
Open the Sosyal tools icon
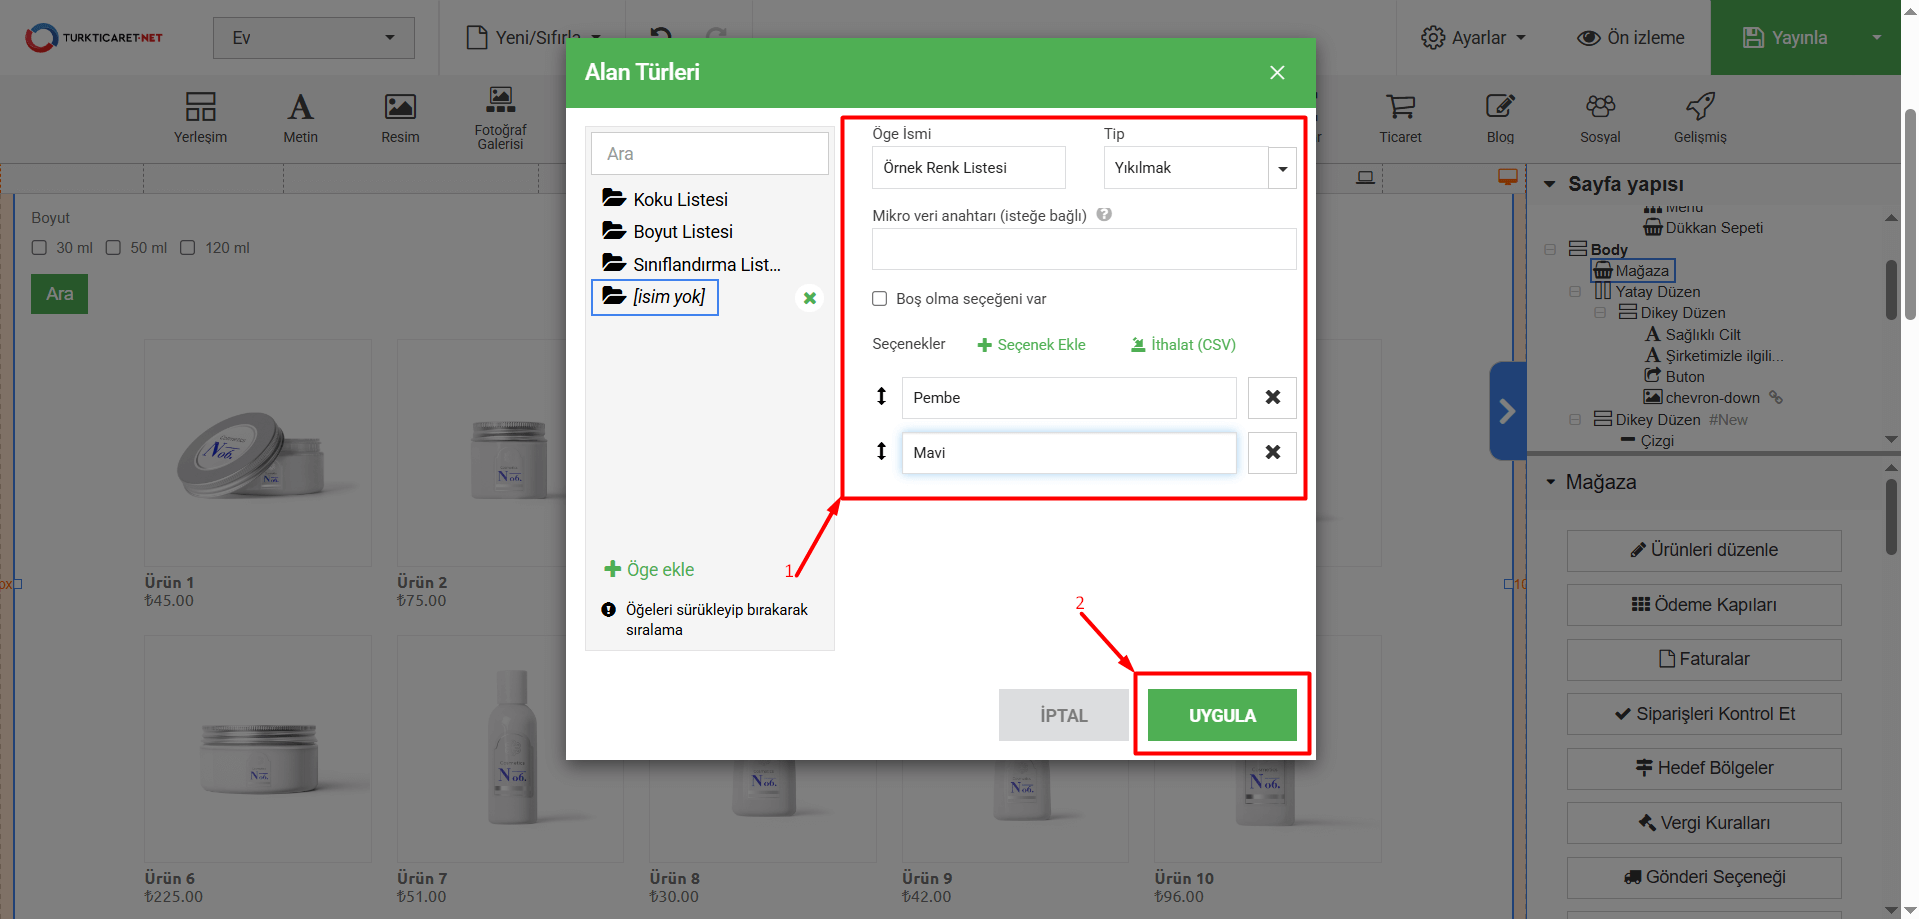point(1600,107)
